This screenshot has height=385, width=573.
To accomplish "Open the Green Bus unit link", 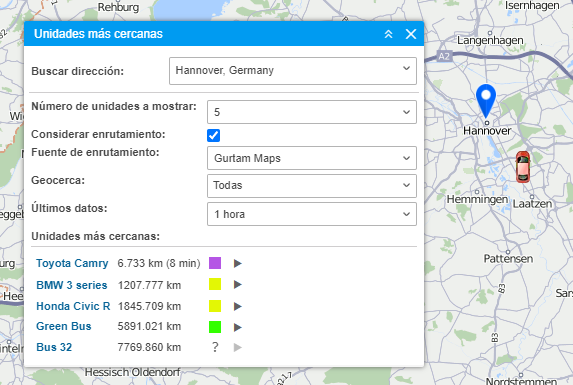I will (64, 326).
